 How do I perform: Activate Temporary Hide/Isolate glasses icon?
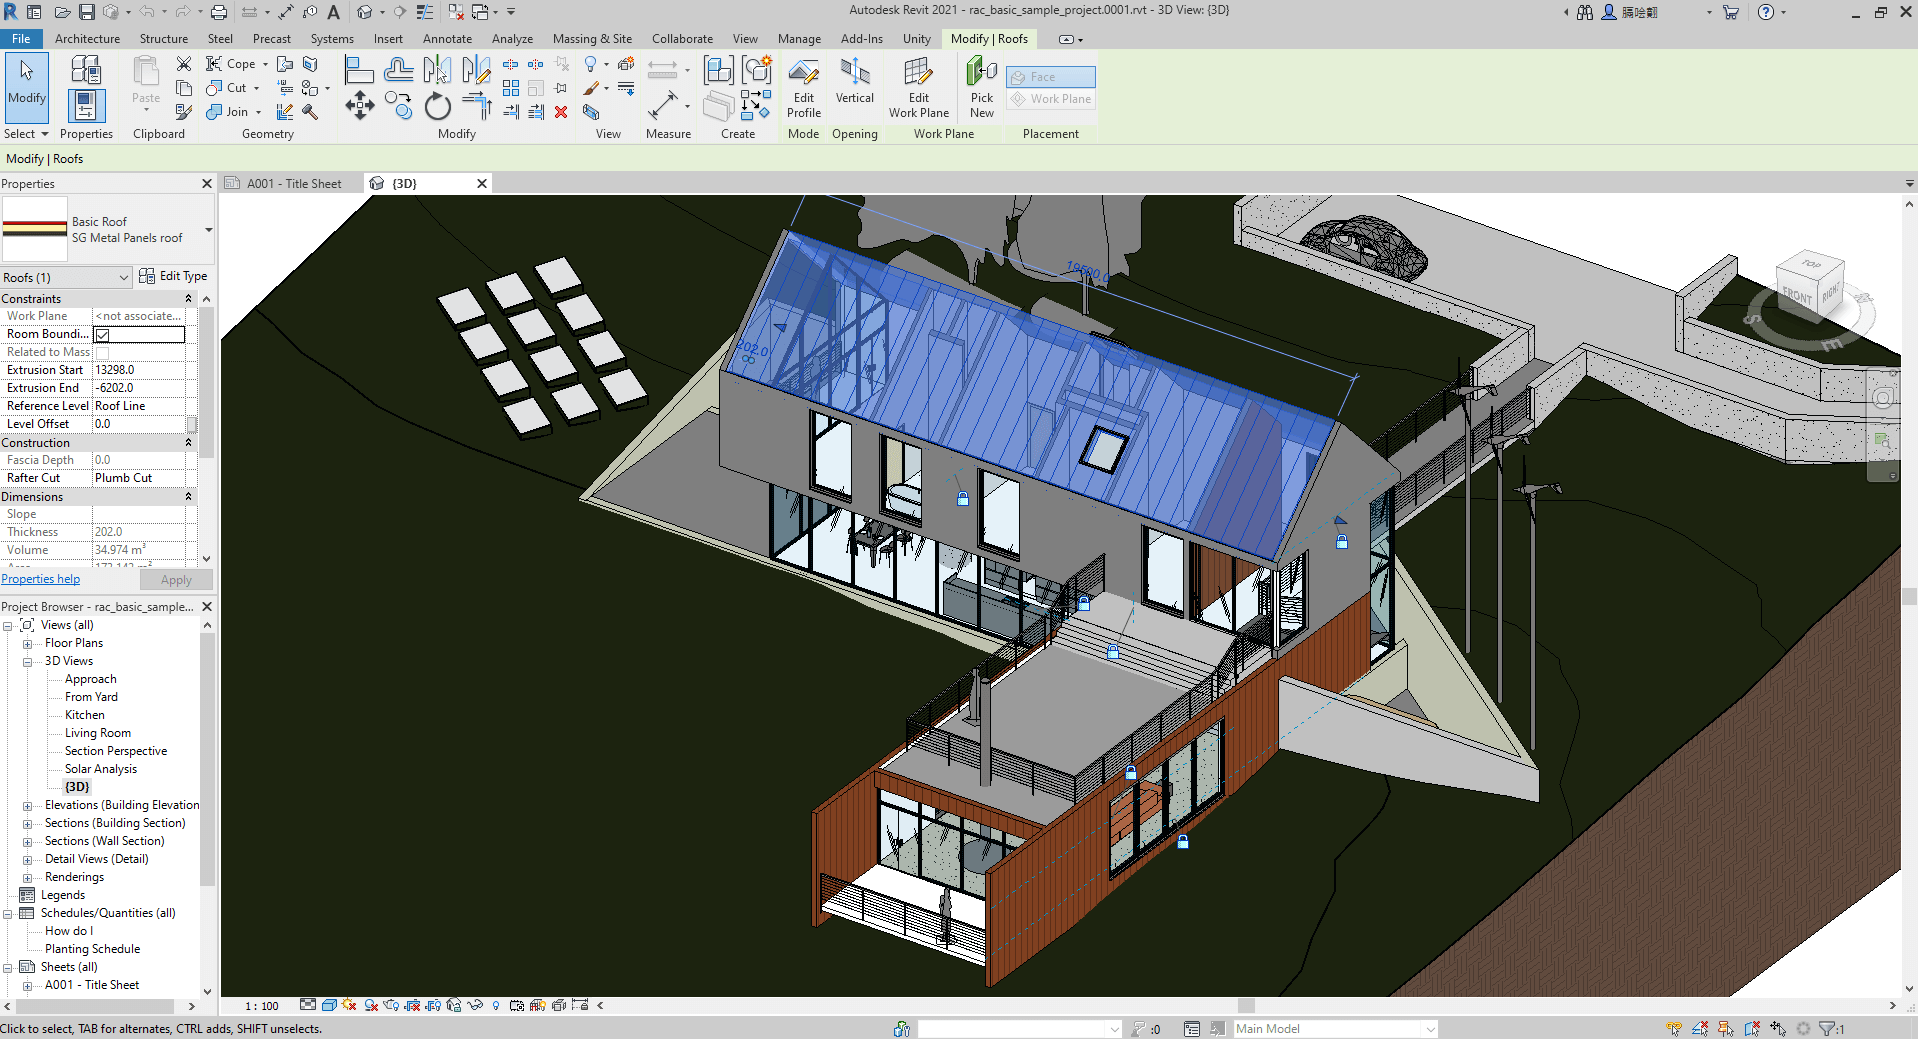click(477, 1006)
